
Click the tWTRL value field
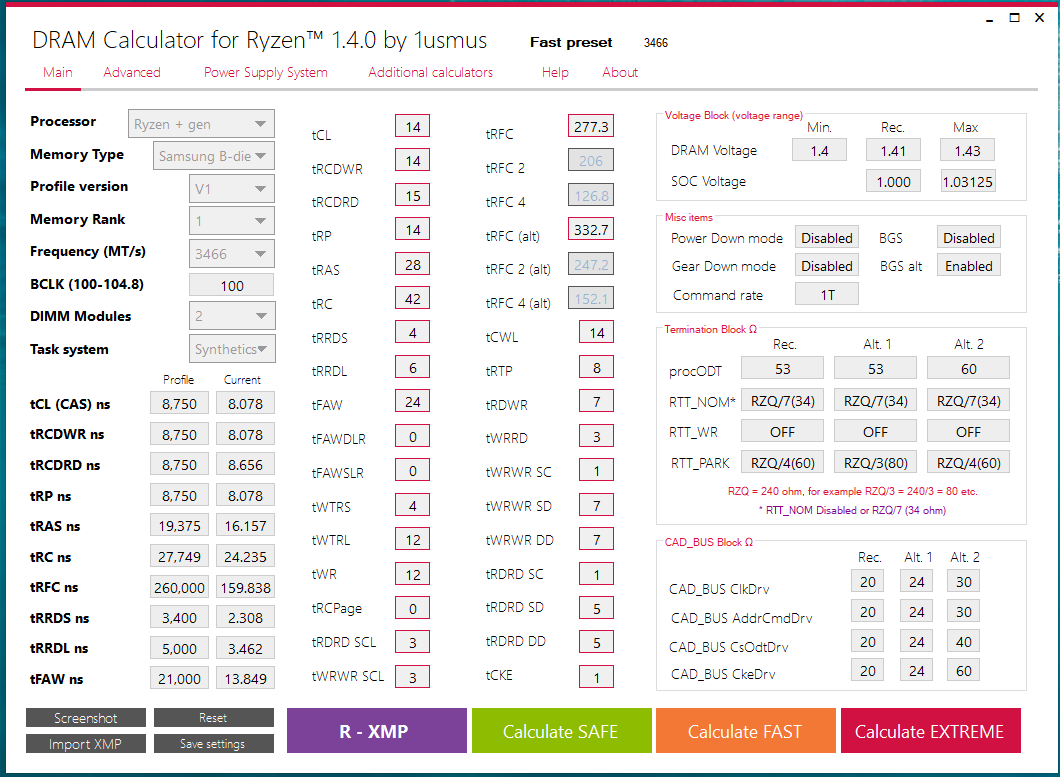(412, 540)
